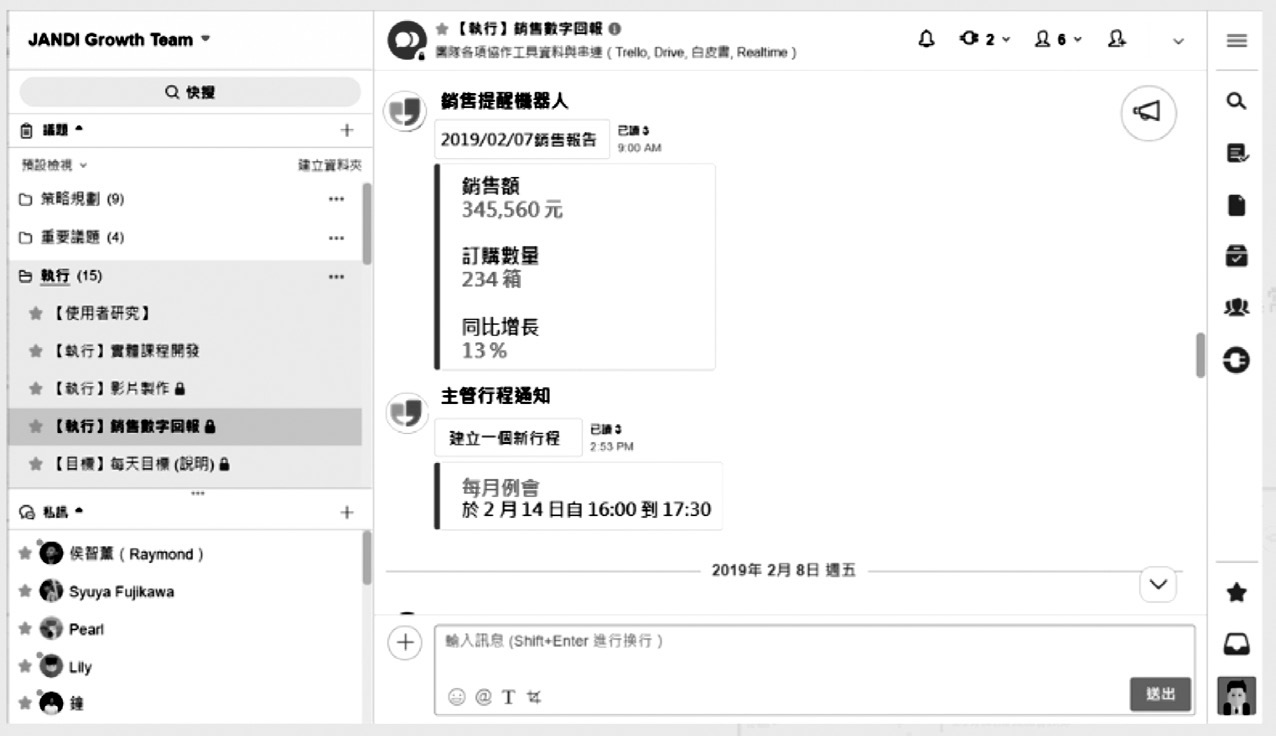Open the mentions inbox tray icon

click(1236, 646)
